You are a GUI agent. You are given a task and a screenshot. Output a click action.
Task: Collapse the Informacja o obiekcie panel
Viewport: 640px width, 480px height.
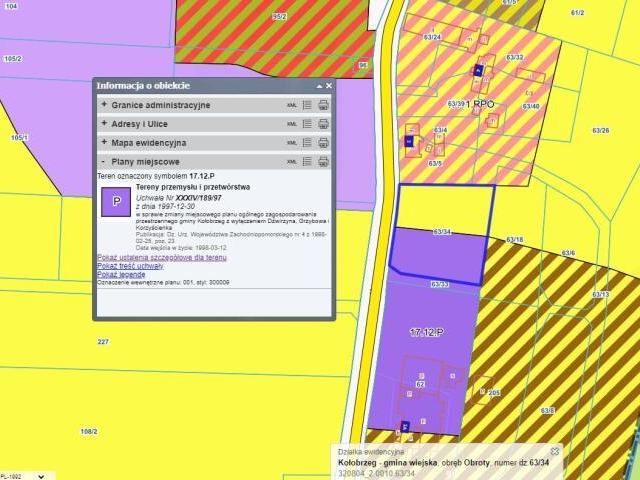click(318, 87)
